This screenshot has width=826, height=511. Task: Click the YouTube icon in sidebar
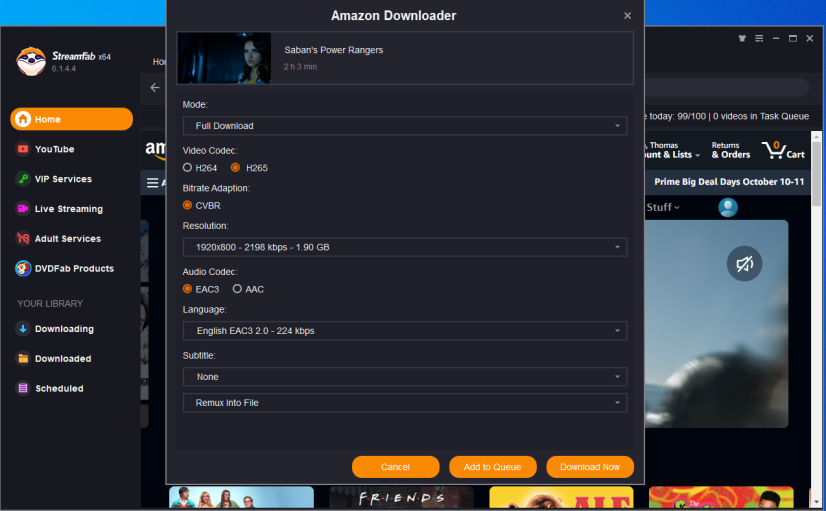point(23,149)
